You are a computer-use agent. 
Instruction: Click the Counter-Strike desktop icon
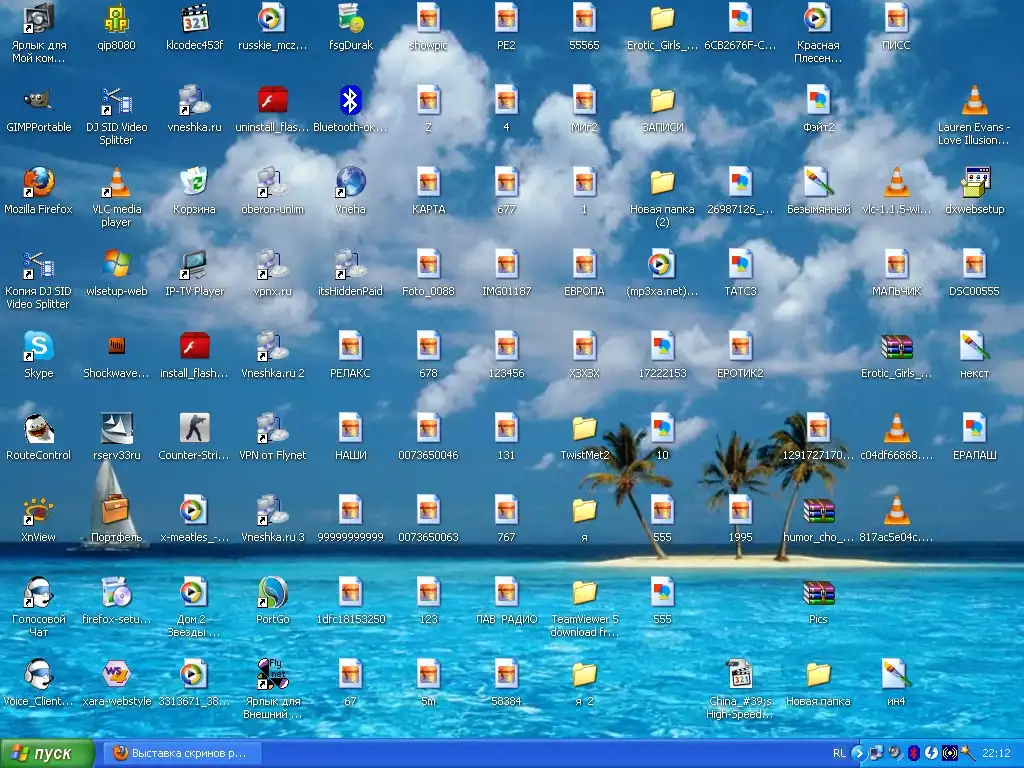click(194, 429)
